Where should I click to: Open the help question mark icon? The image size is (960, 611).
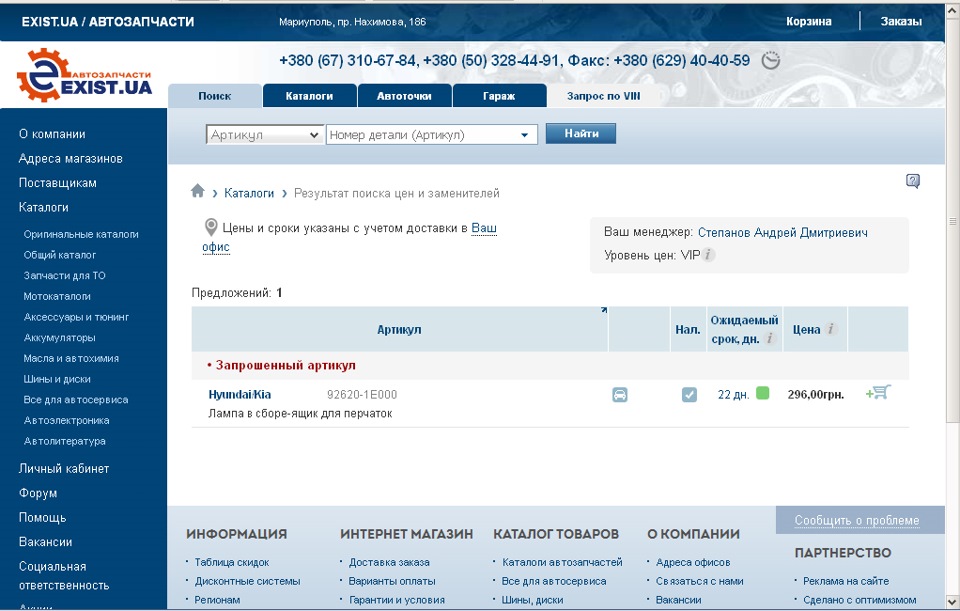tap(912, 181)
